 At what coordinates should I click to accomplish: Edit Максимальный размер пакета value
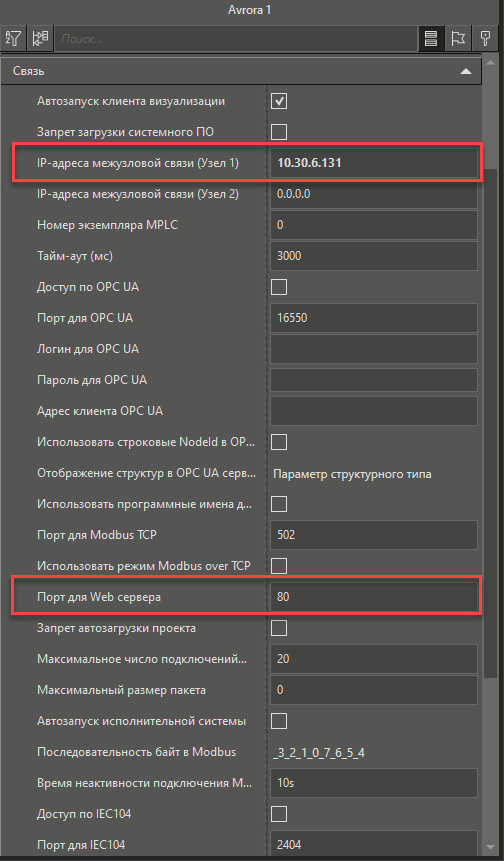(374, 690)
